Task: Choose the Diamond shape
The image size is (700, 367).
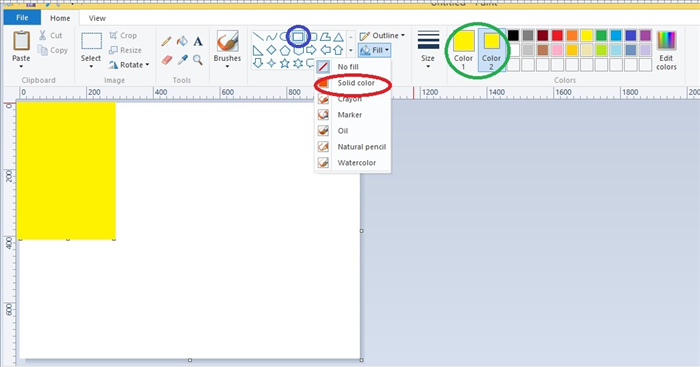Action: click(x=271, y=50)
